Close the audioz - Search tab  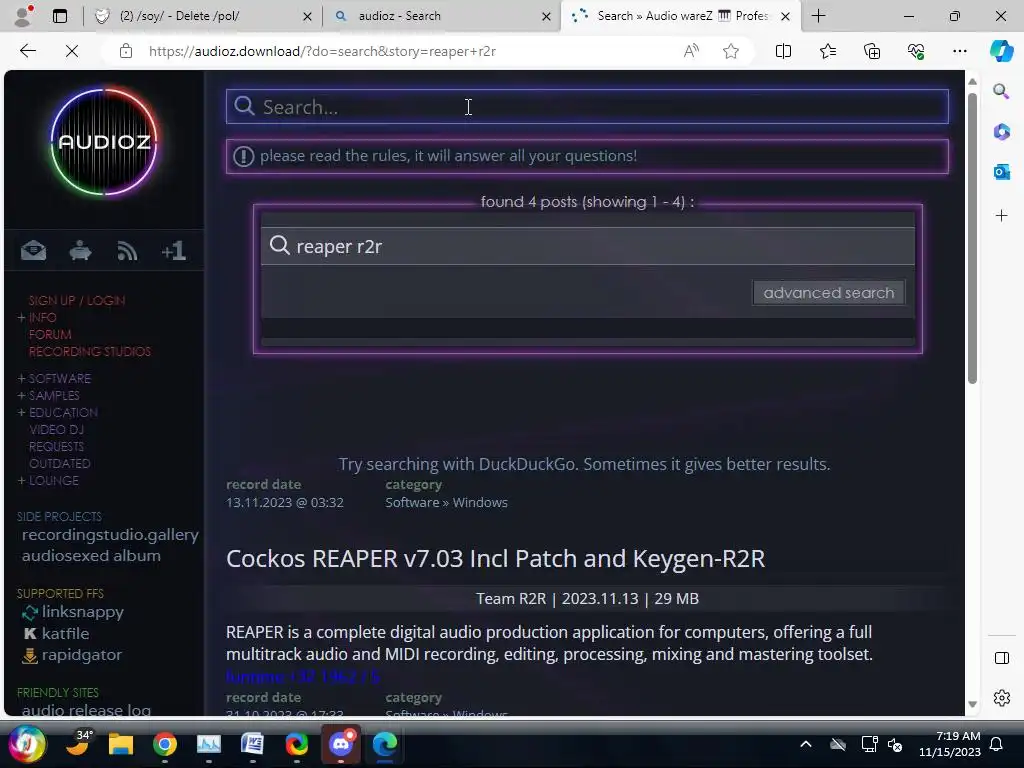[546, 16]
